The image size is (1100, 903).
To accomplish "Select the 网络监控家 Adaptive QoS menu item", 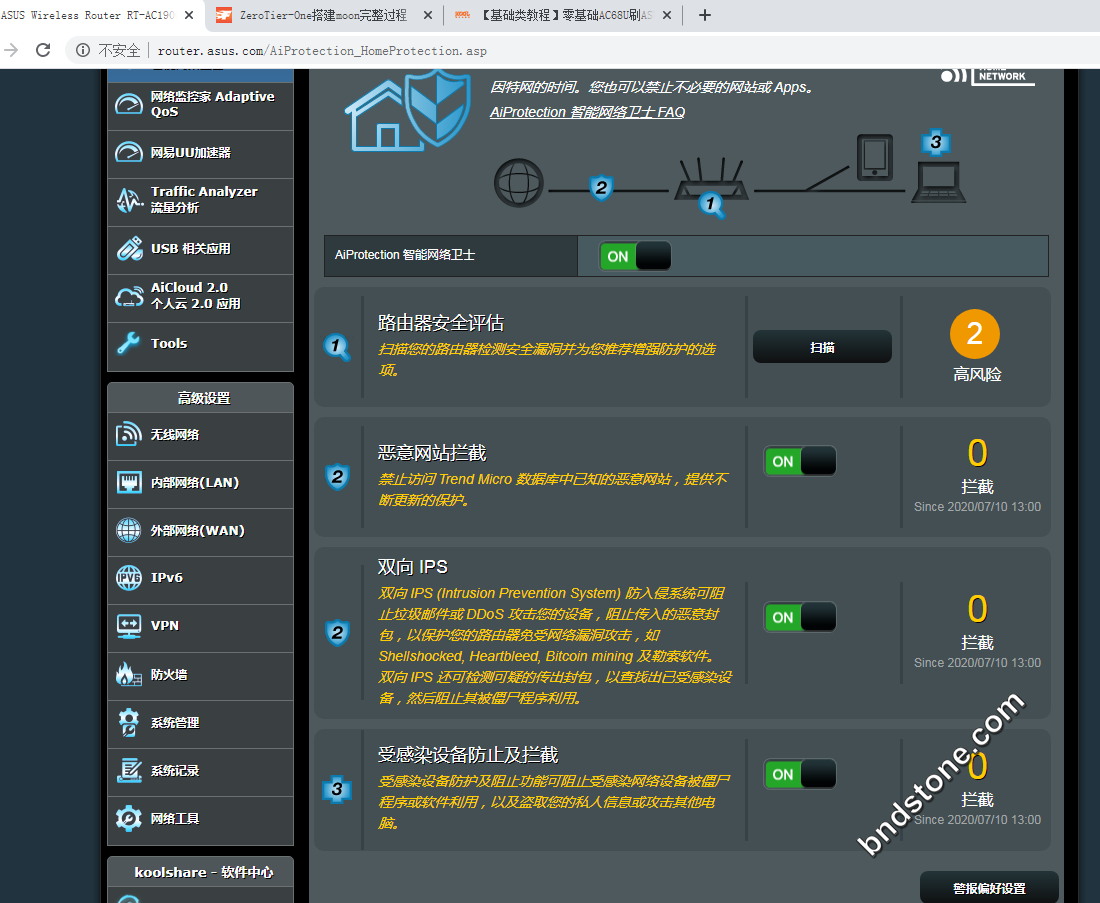I will pyautogui.click(x=201, y=105).
